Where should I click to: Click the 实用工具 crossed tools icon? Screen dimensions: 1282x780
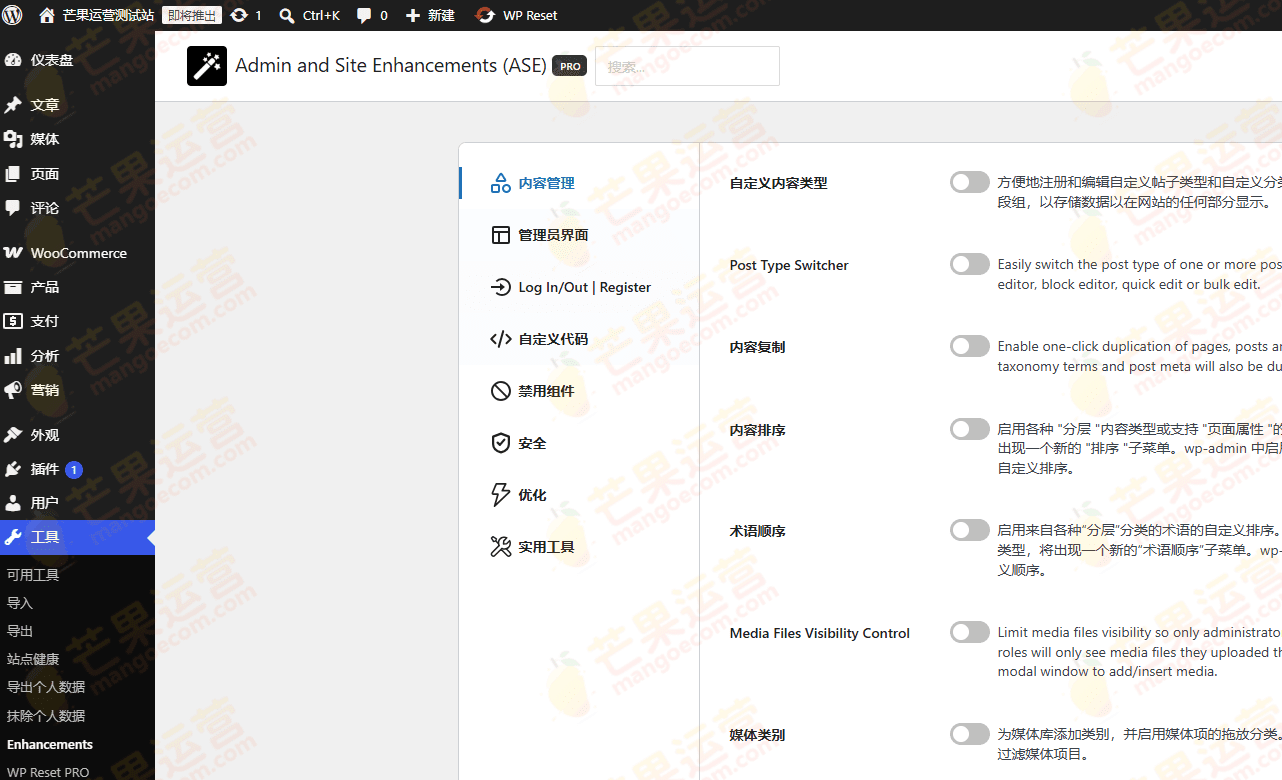click(501, 547)
